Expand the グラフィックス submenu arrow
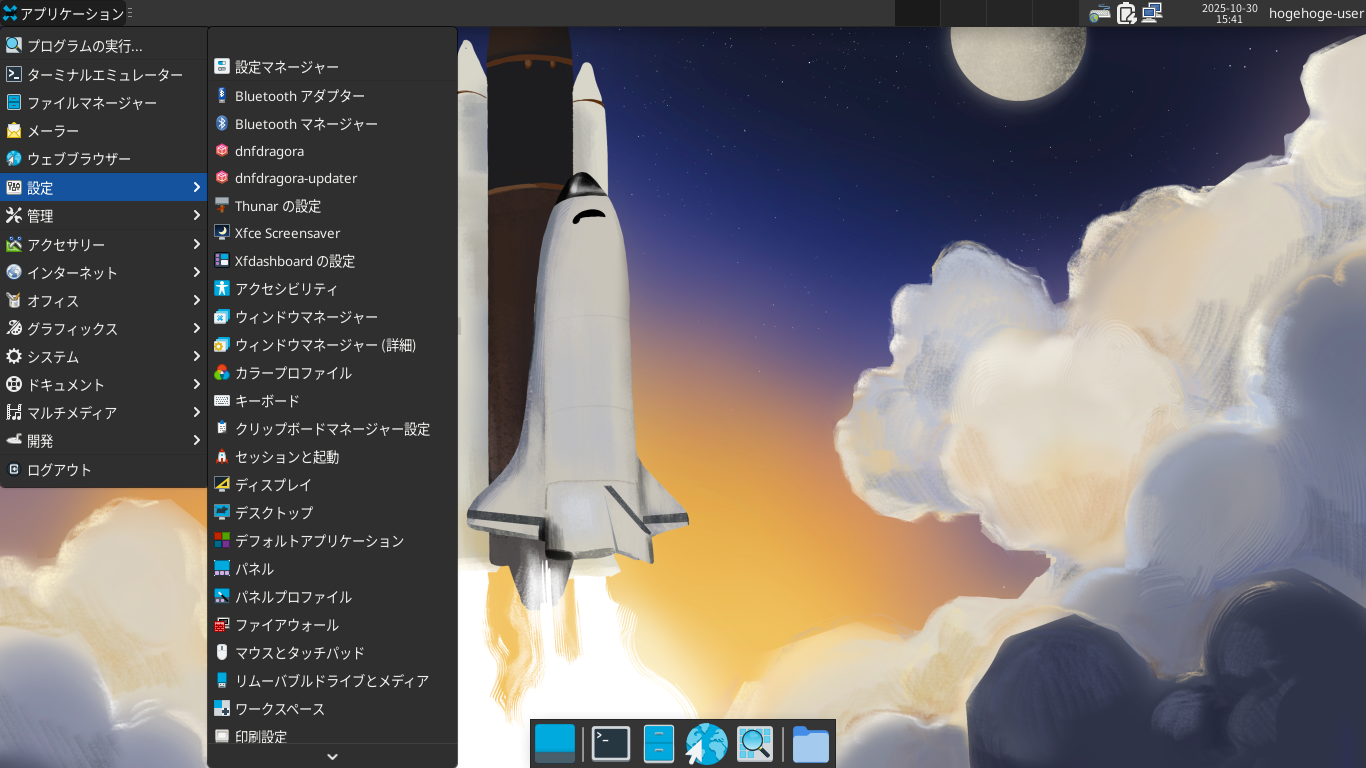This screenshot has height=768, width=1366. 197,329
